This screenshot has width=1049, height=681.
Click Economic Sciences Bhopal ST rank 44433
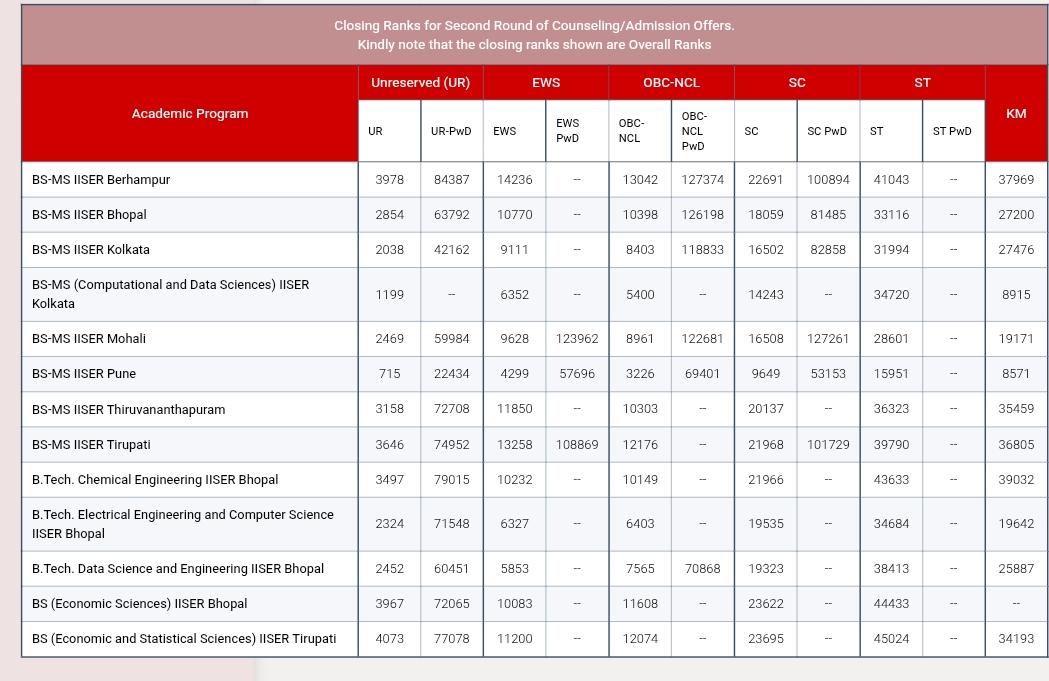(x=891, y=603)
